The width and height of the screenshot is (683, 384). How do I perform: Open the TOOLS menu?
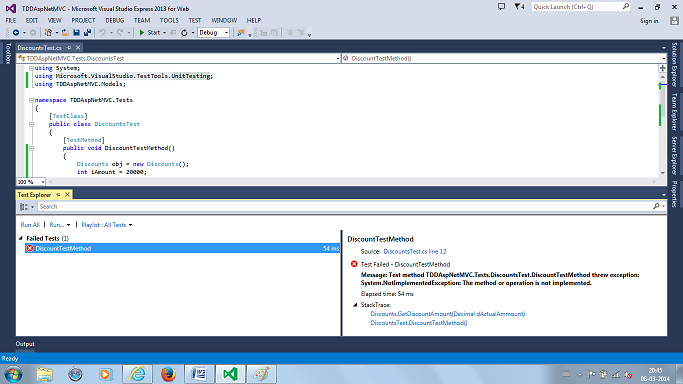pos(169,20)
